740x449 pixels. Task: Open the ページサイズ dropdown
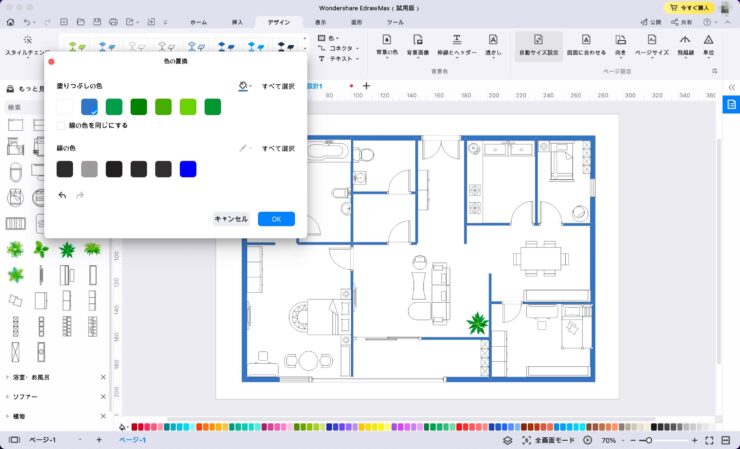(652, 45)
